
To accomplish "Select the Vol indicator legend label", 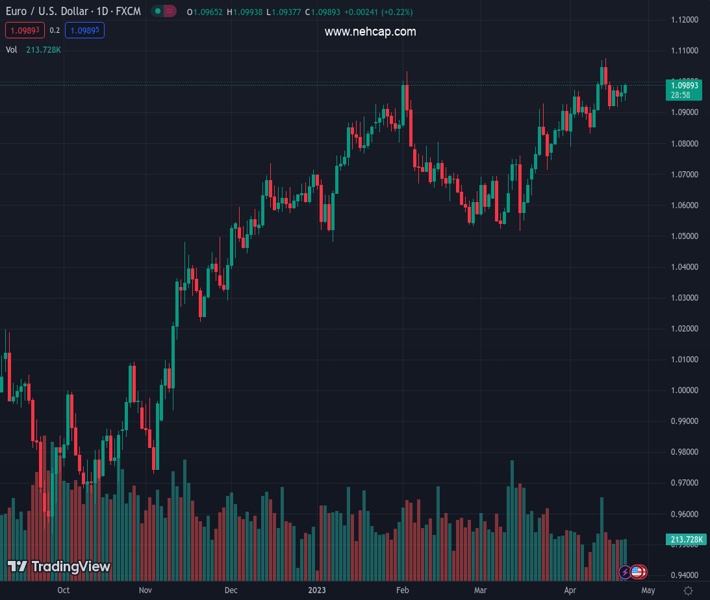I will tap(11, 49).
